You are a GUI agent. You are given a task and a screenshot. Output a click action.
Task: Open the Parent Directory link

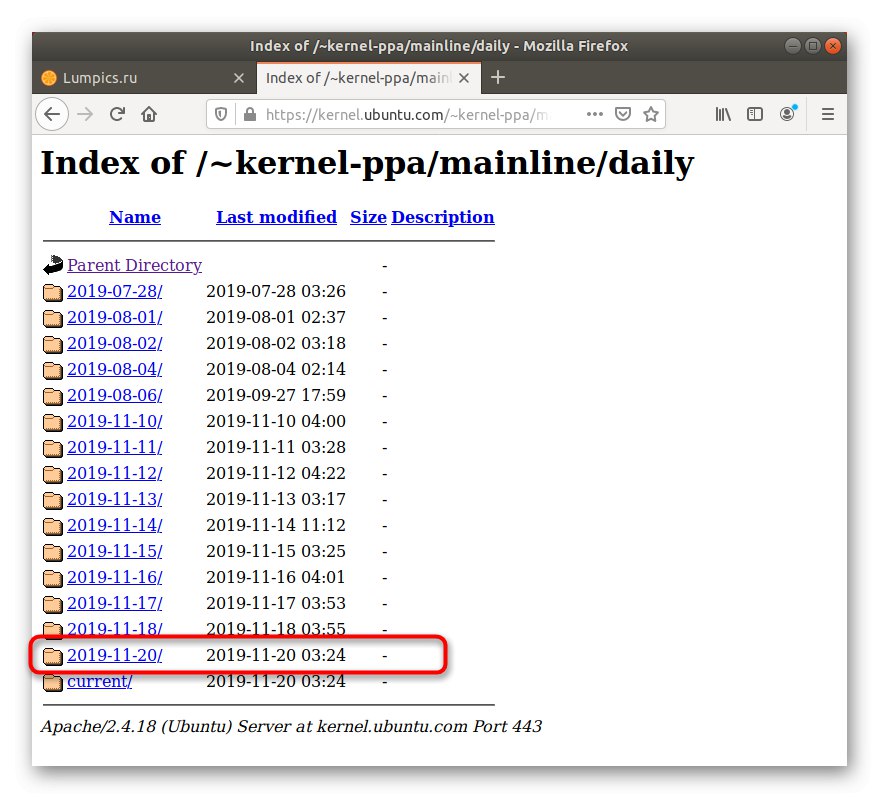point(135,265)
